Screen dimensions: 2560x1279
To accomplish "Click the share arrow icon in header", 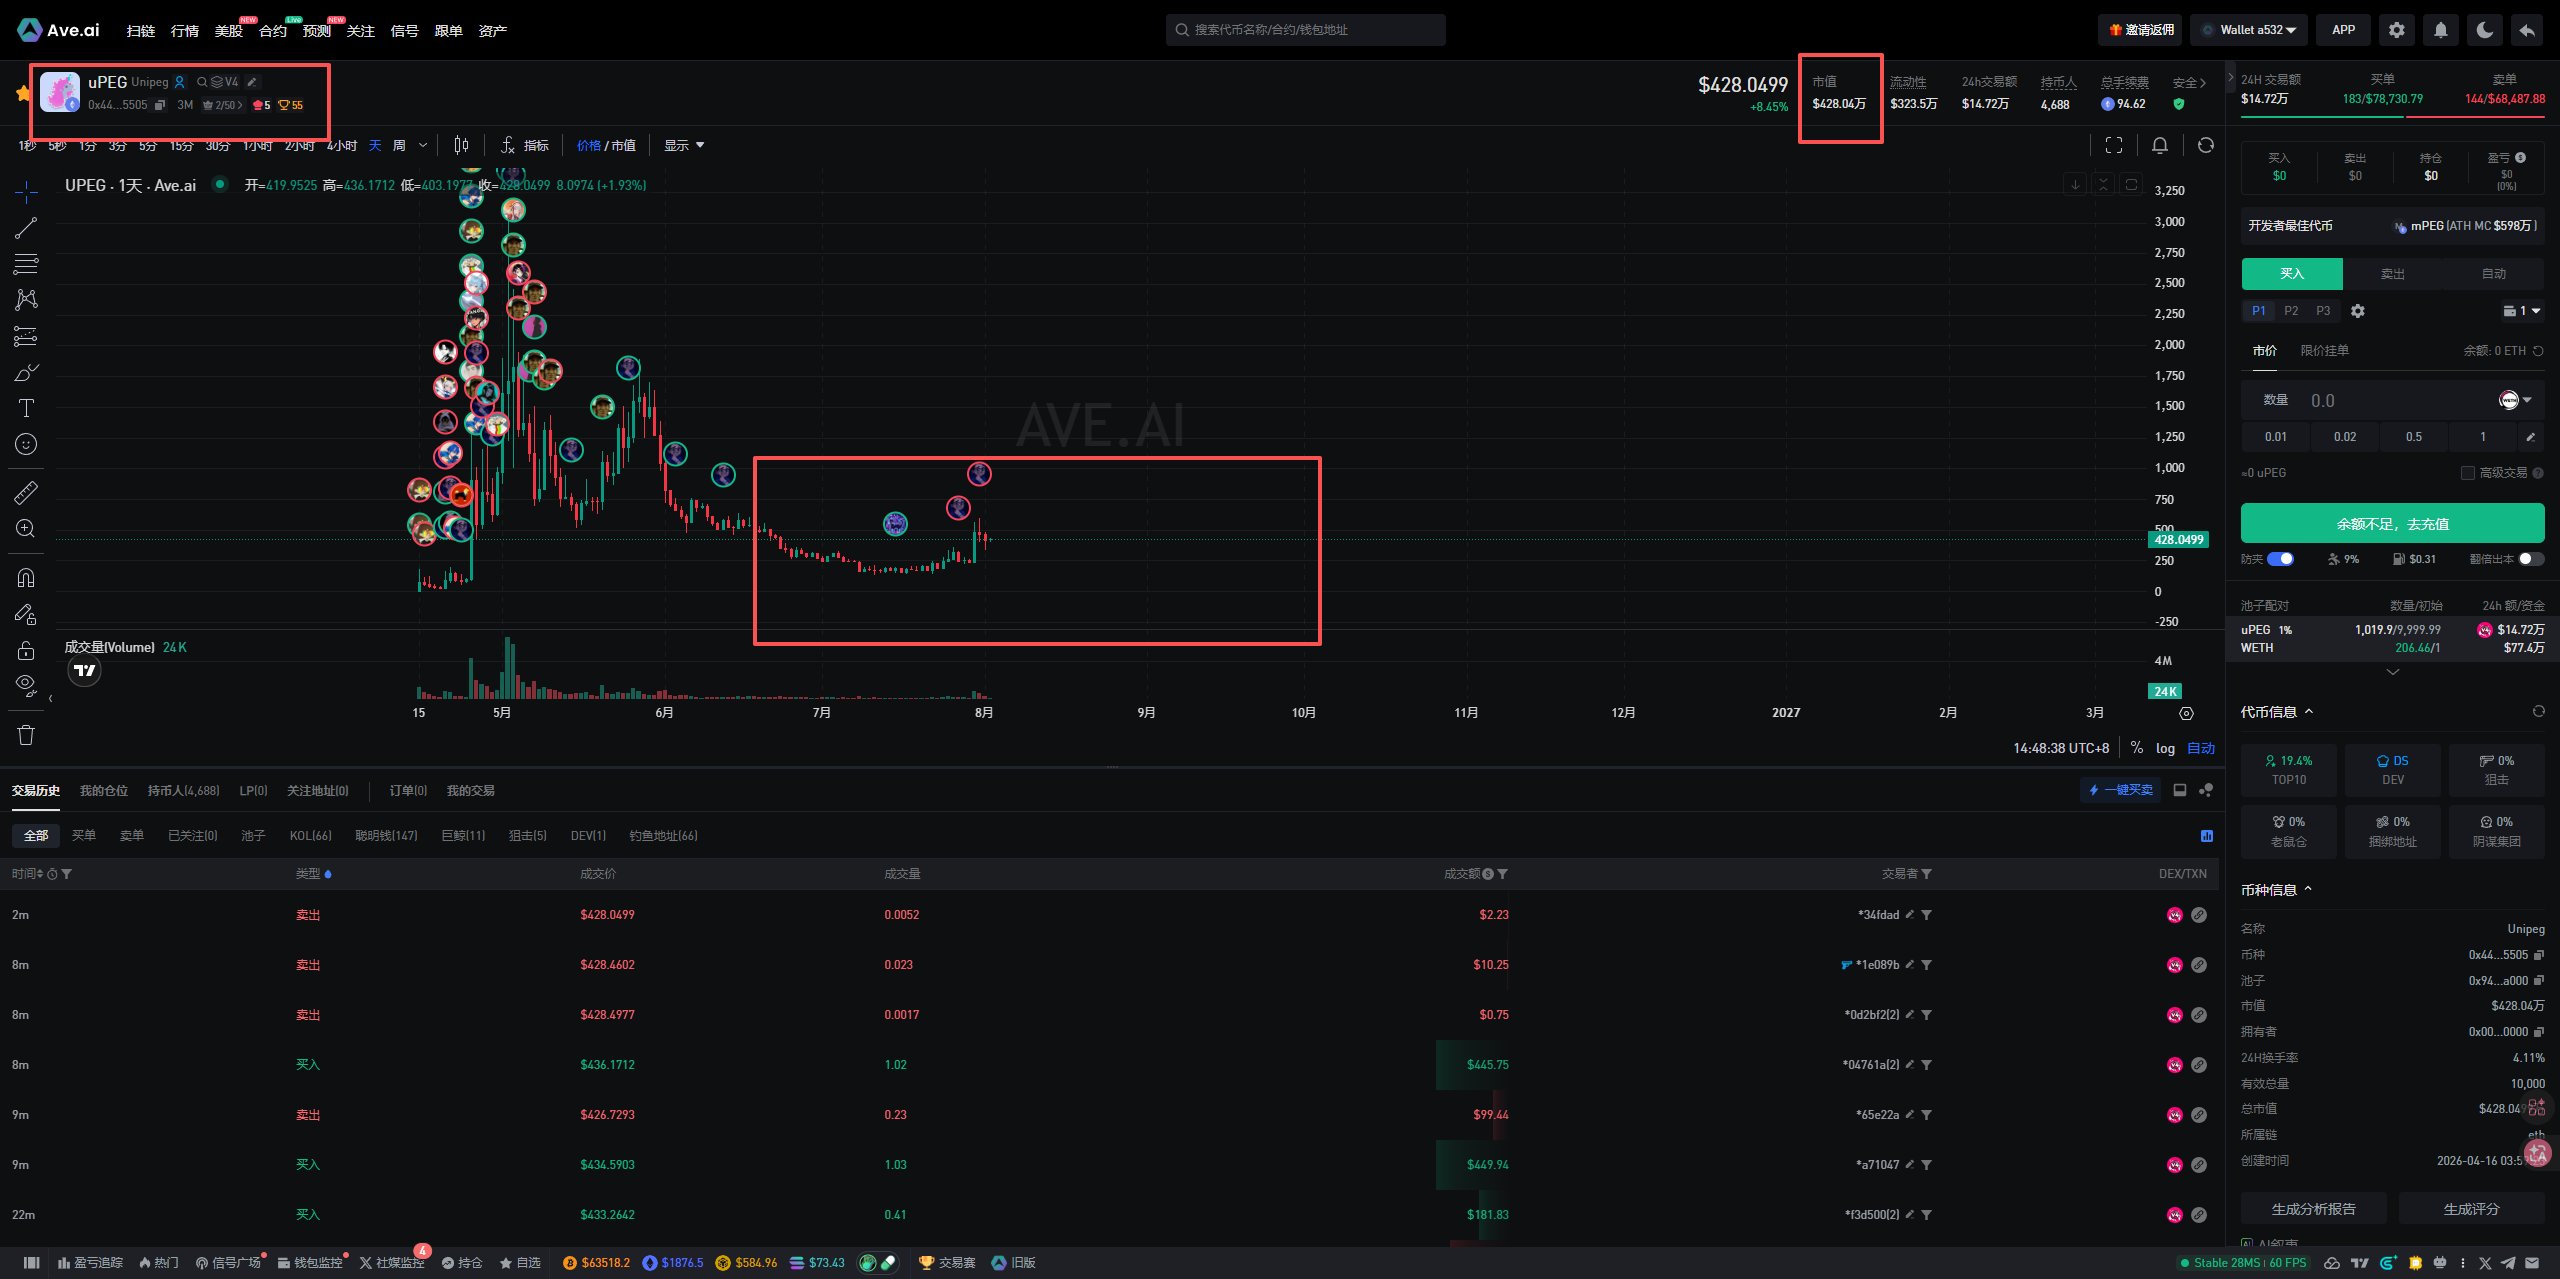I will coord(2527,30).
